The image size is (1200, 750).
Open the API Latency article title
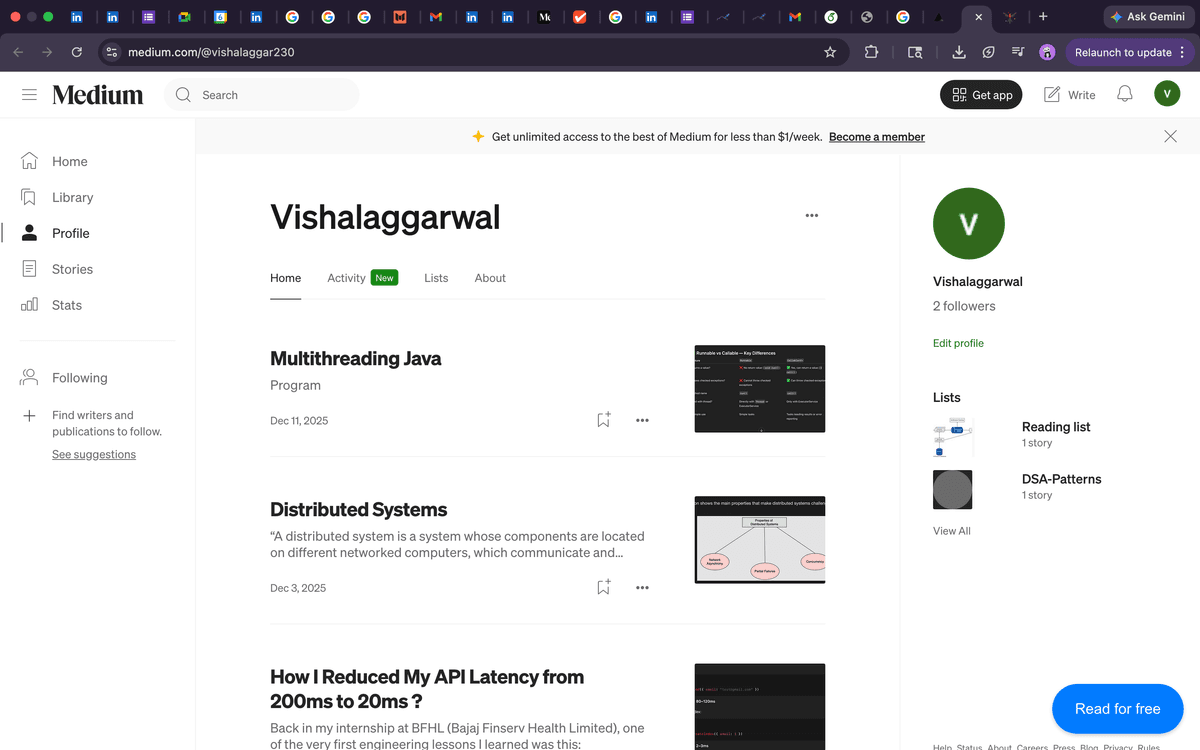coord(427,689)
